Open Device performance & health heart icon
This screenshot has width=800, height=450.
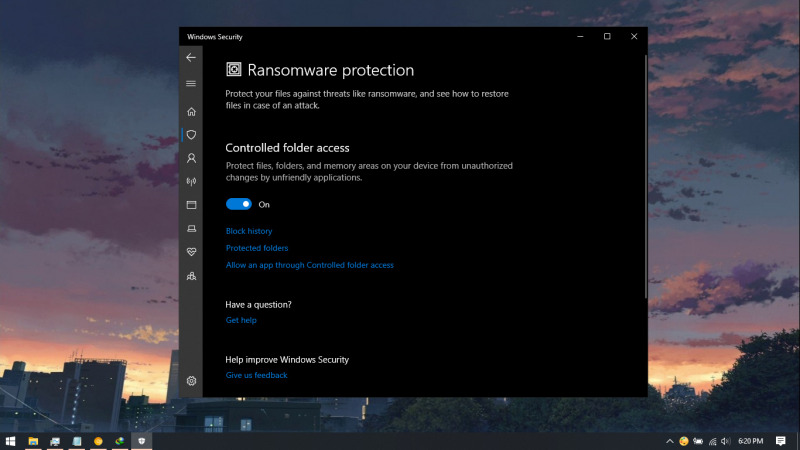click(191, 252)
